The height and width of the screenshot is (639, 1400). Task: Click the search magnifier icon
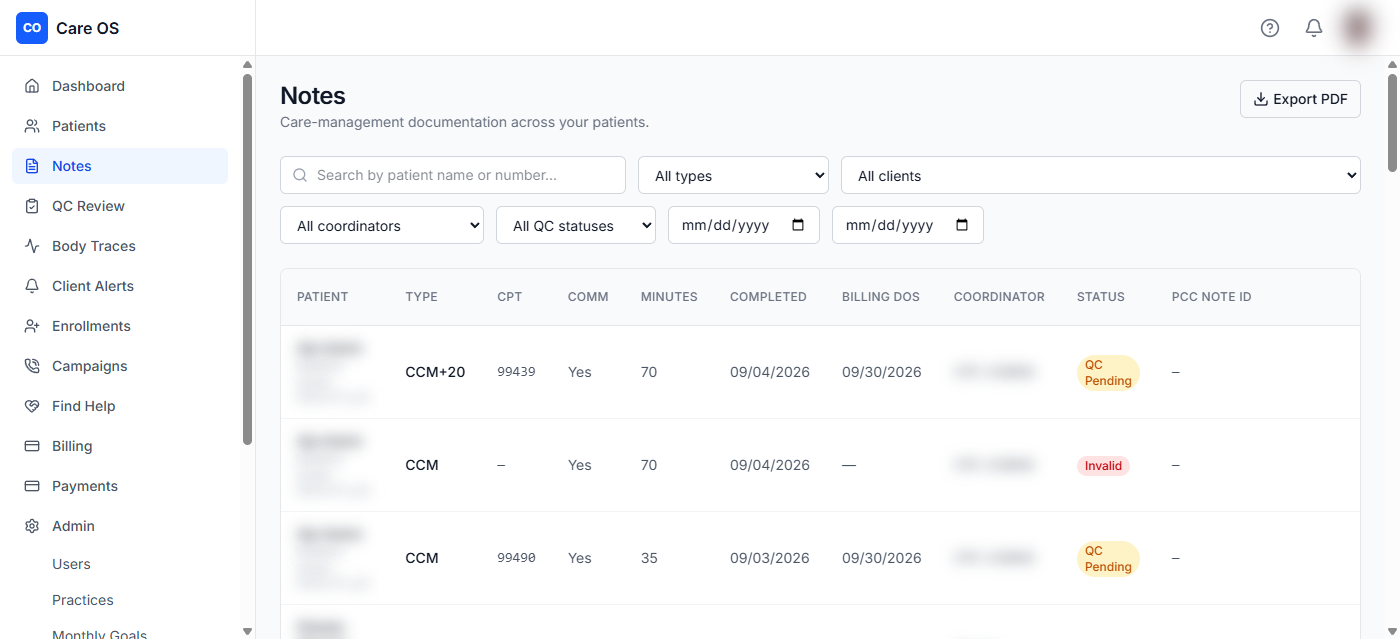coord(300,175)
